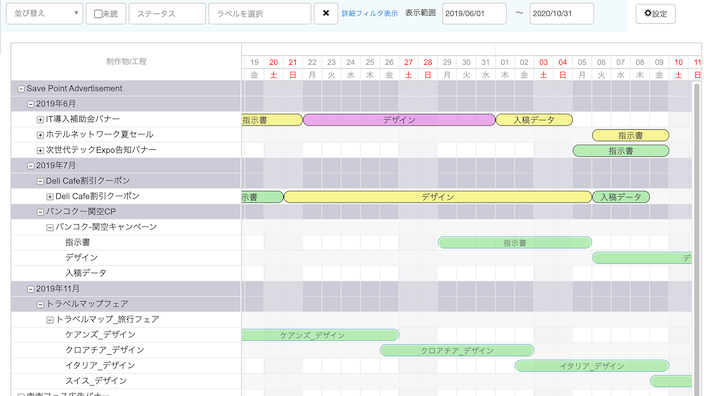
Task: Click the yellow 入稿データ bar in IT導入補助金バナー row
Action: pos(534,120)
